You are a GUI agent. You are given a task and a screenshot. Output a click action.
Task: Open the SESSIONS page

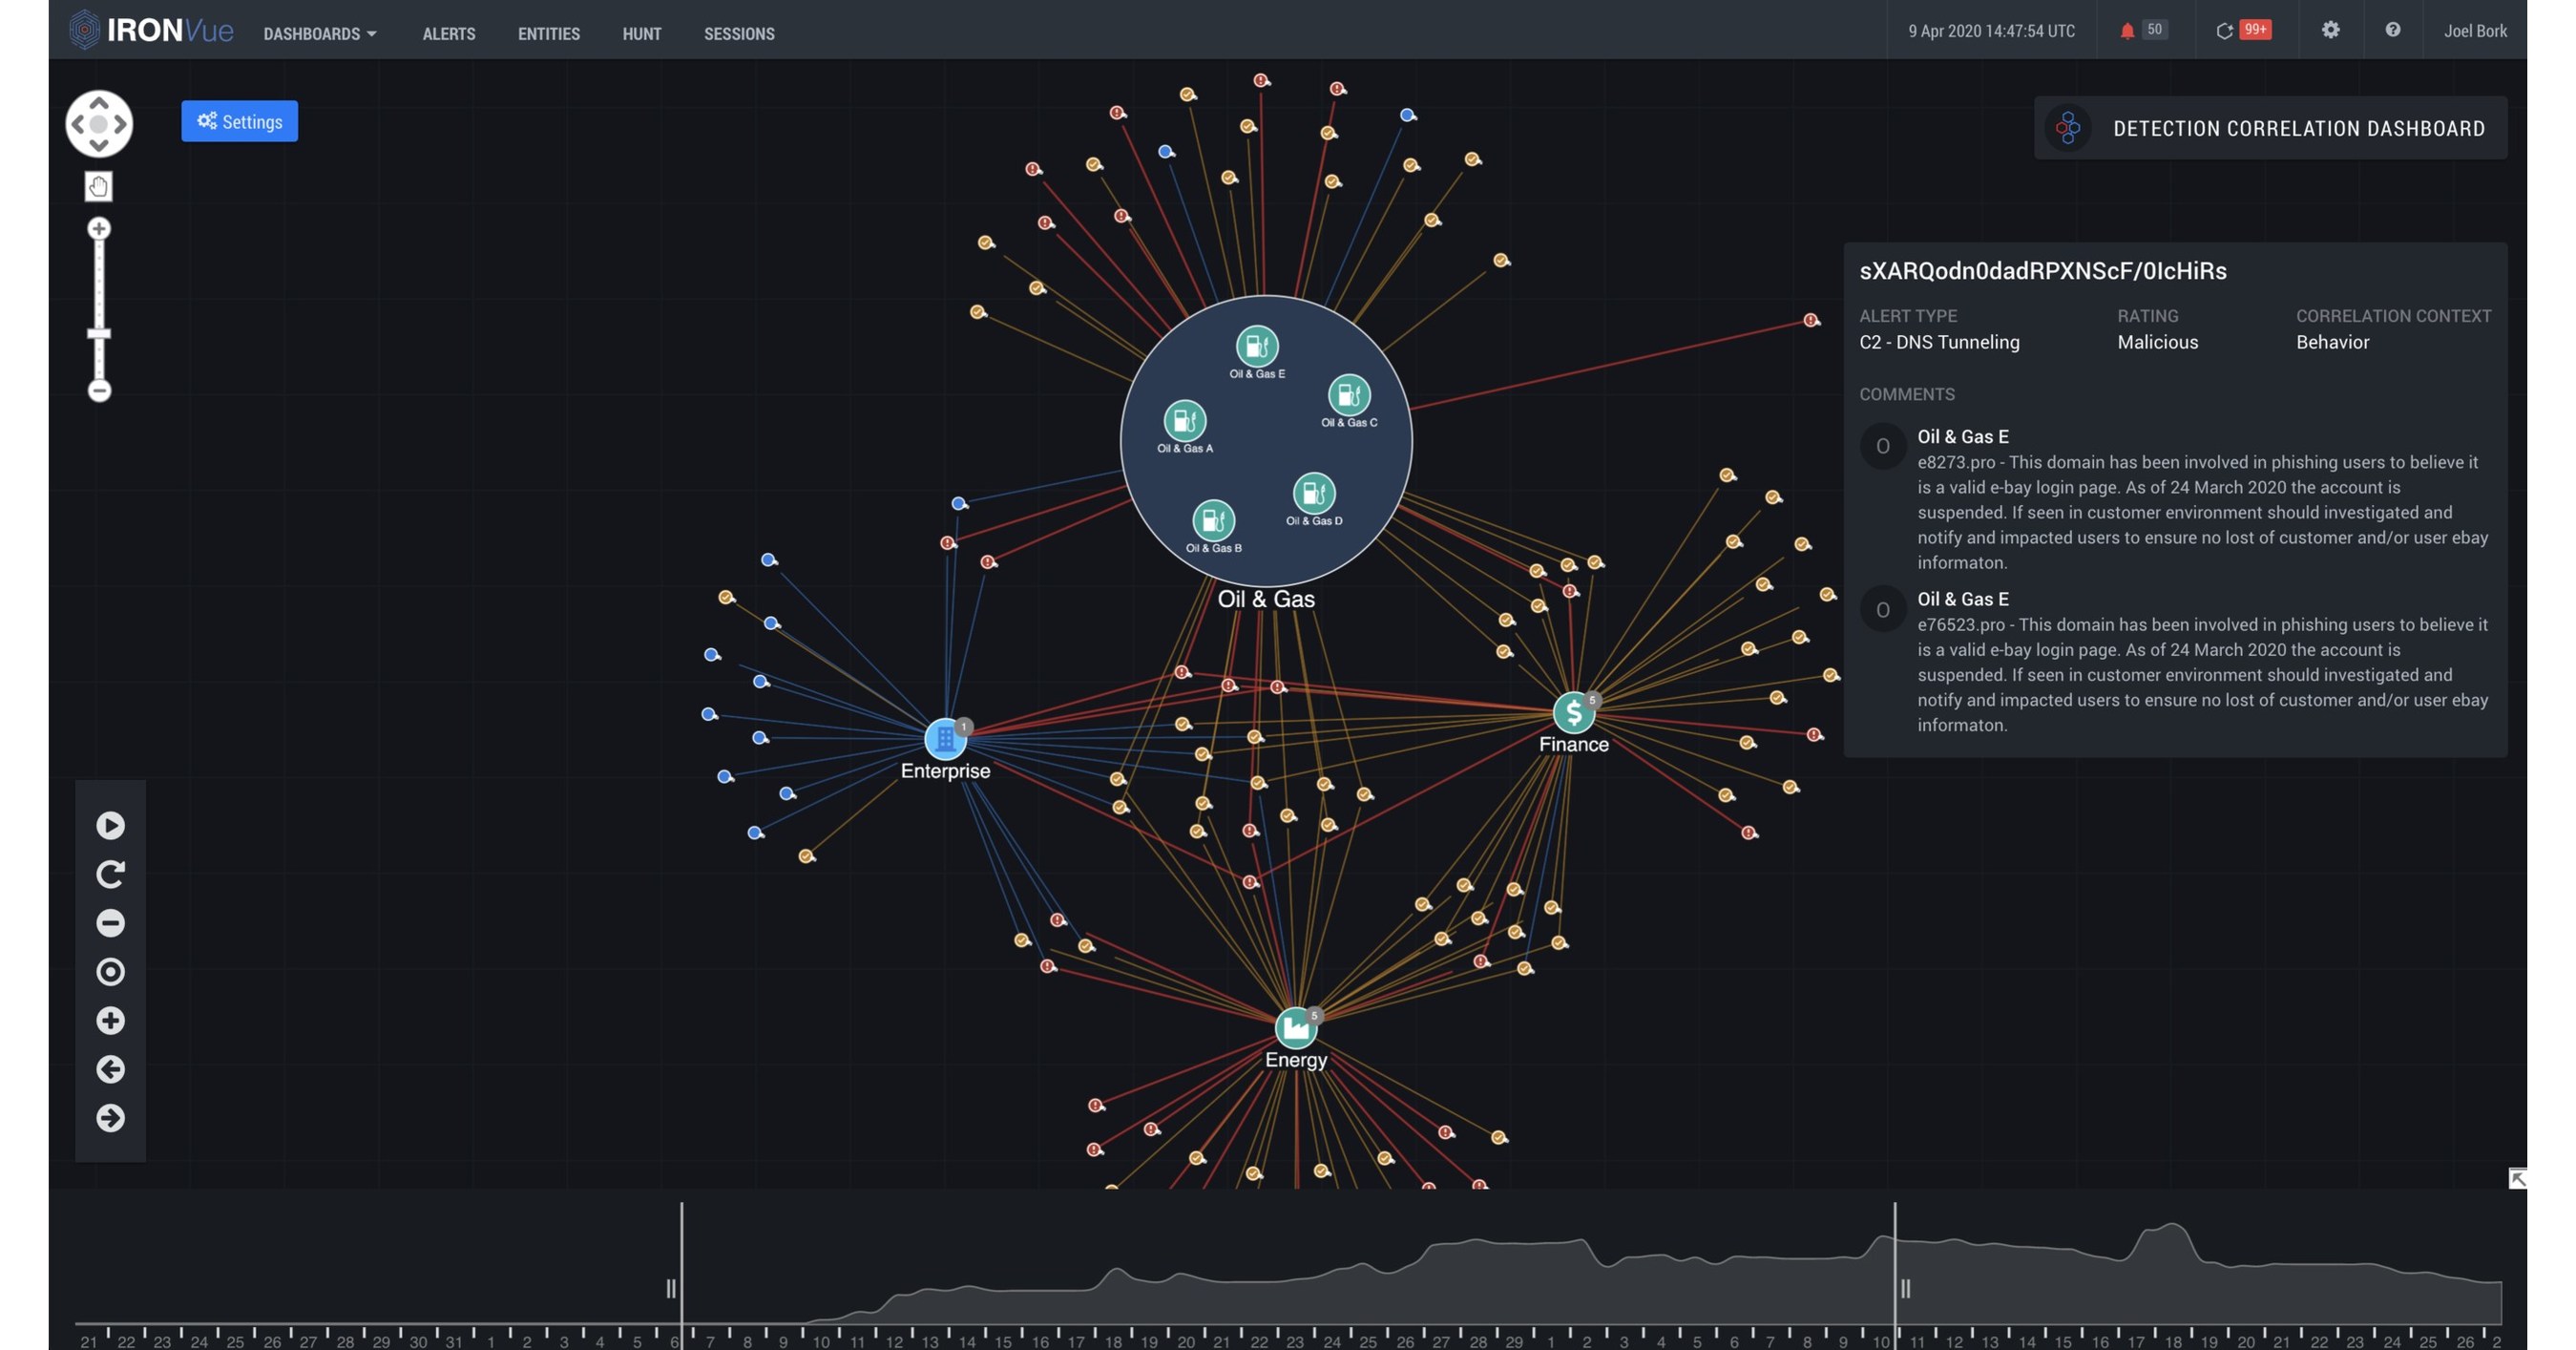click(x=739, y=33)
